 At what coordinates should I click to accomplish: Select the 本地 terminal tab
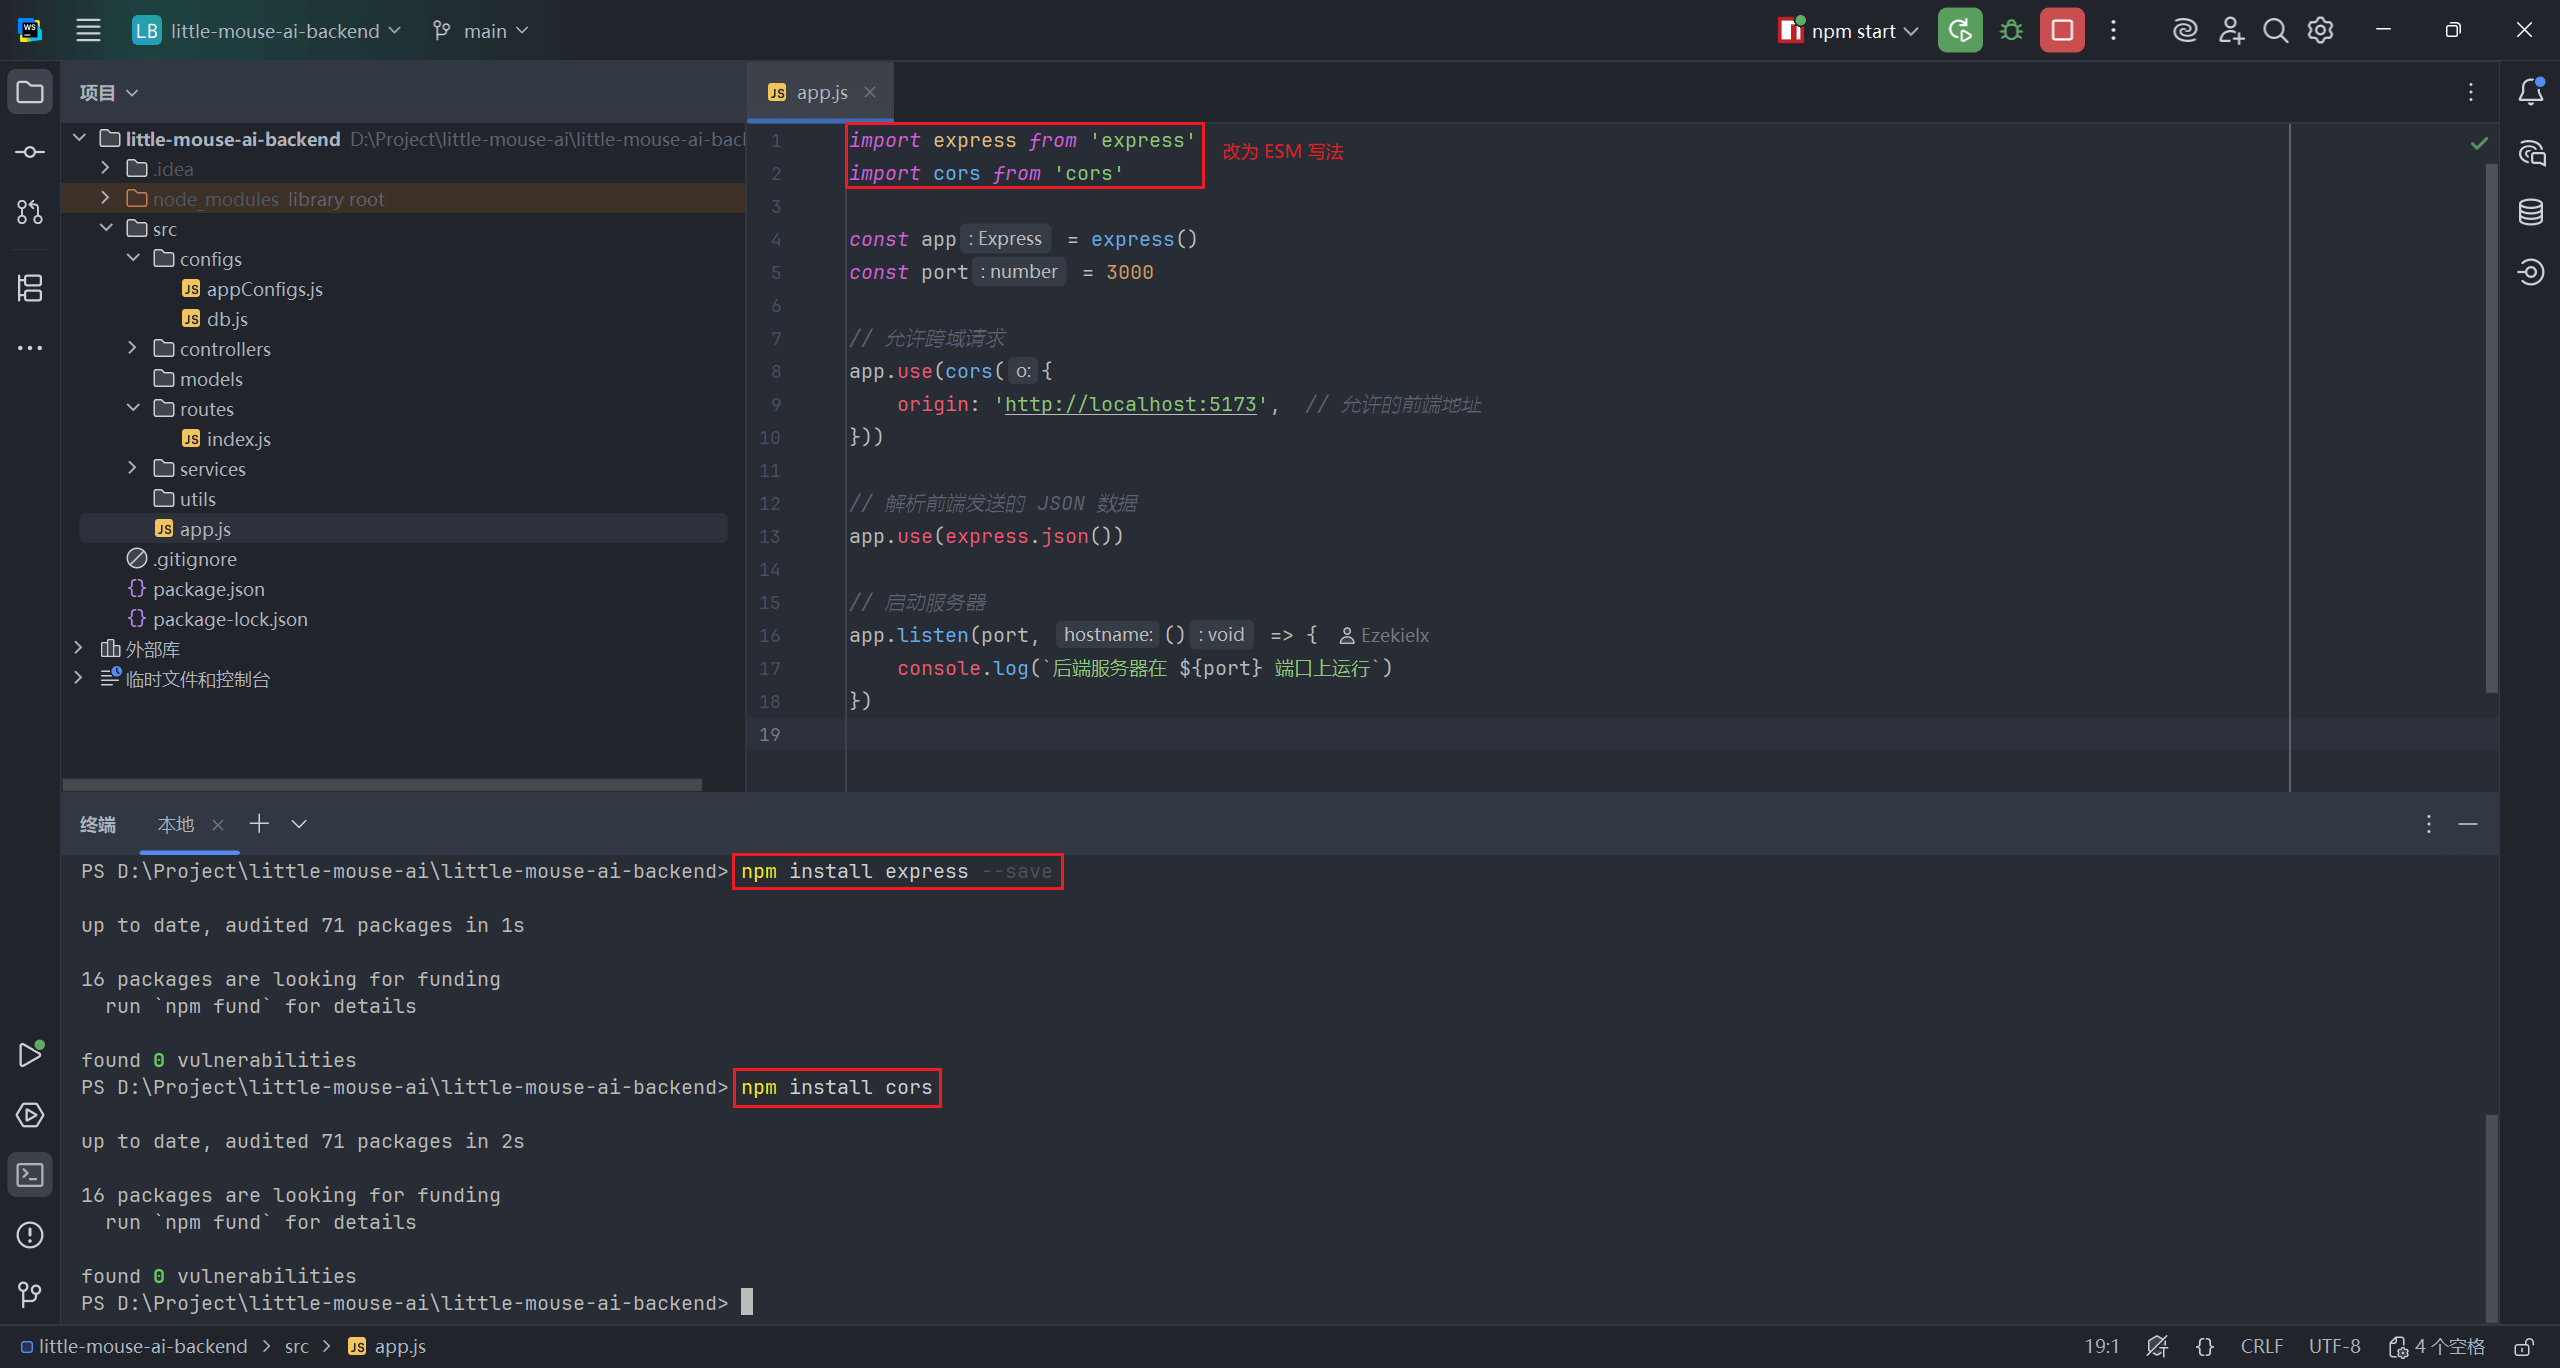point(176,824)
